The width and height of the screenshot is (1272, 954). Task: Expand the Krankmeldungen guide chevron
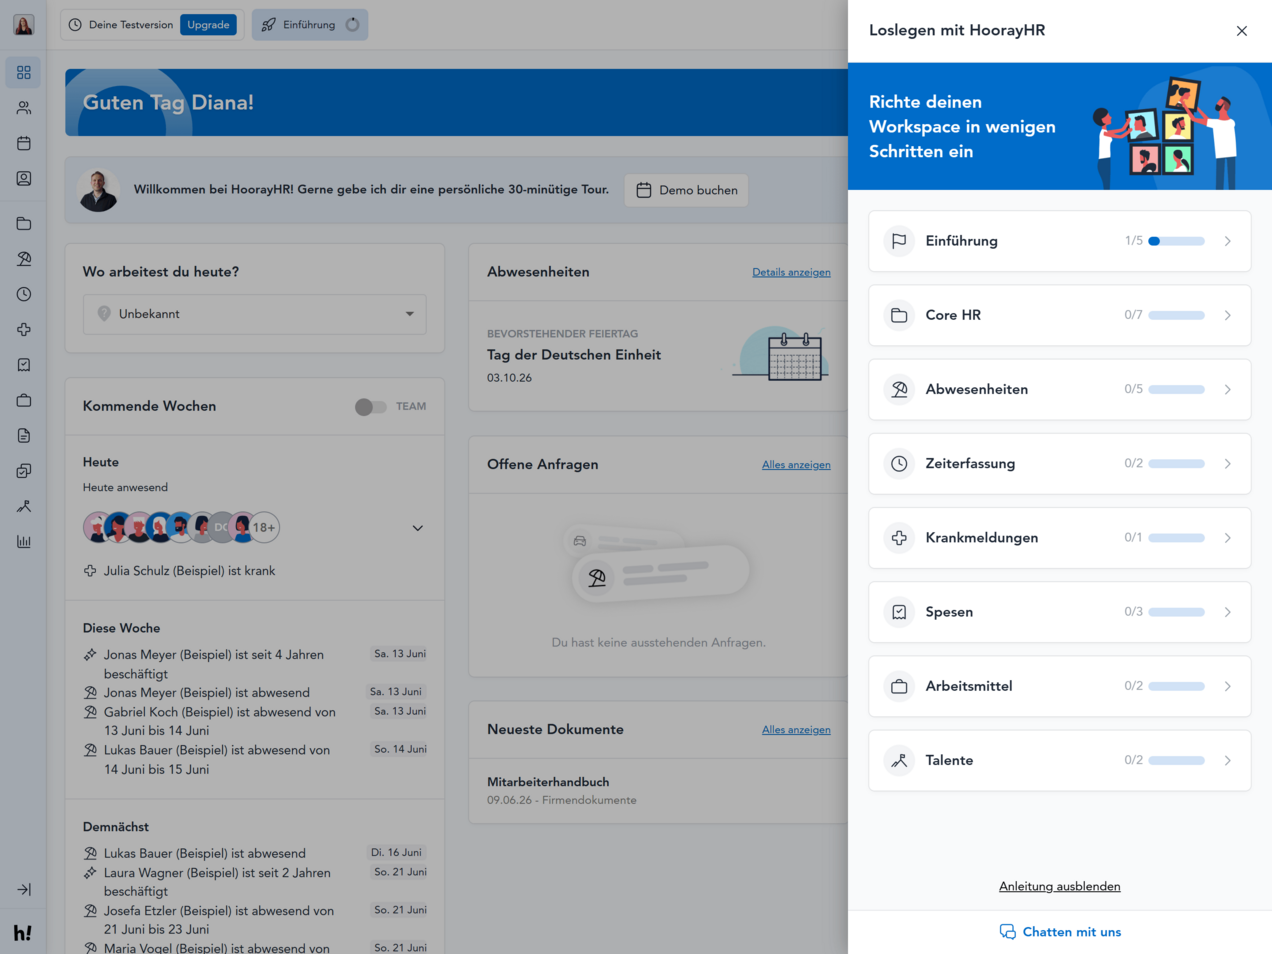pyautogui.click(x=1228, y=538)
